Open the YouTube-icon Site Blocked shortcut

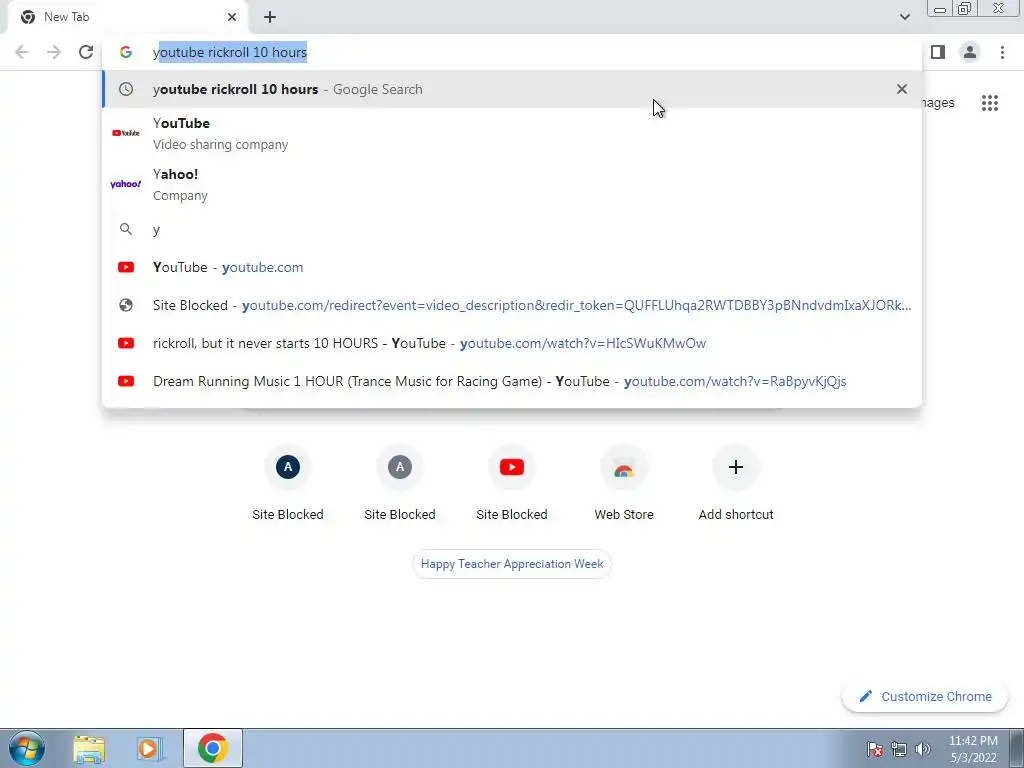[x=512, y=483]
